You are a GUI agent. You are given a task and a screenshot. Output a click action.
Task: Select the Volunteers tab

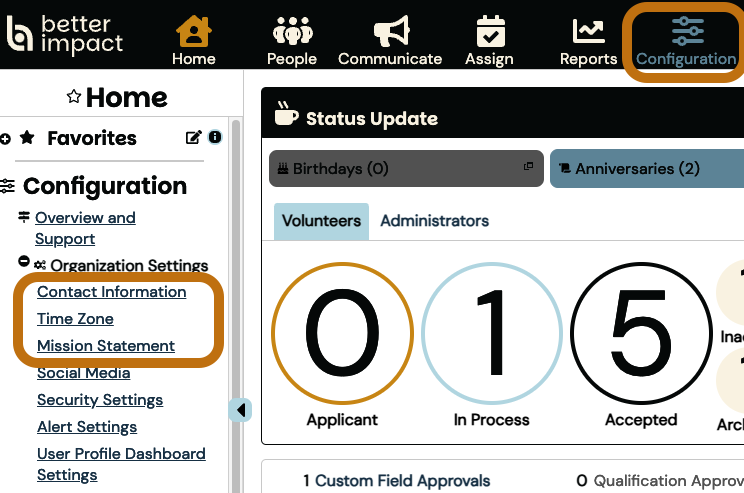point(321,221)
